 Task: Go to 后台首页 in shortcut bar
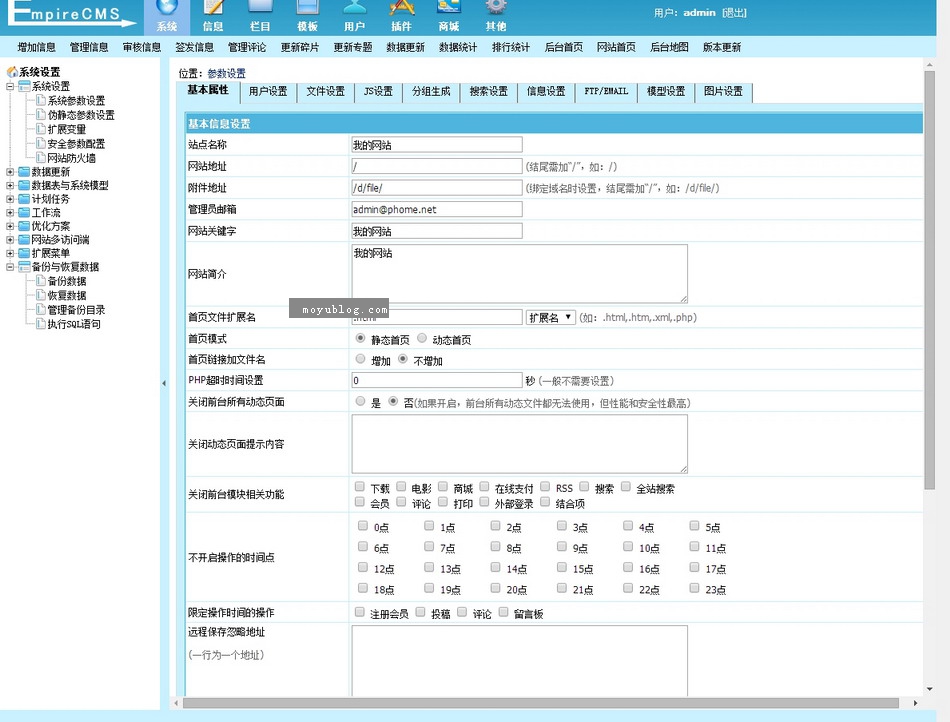click(563, 47)
